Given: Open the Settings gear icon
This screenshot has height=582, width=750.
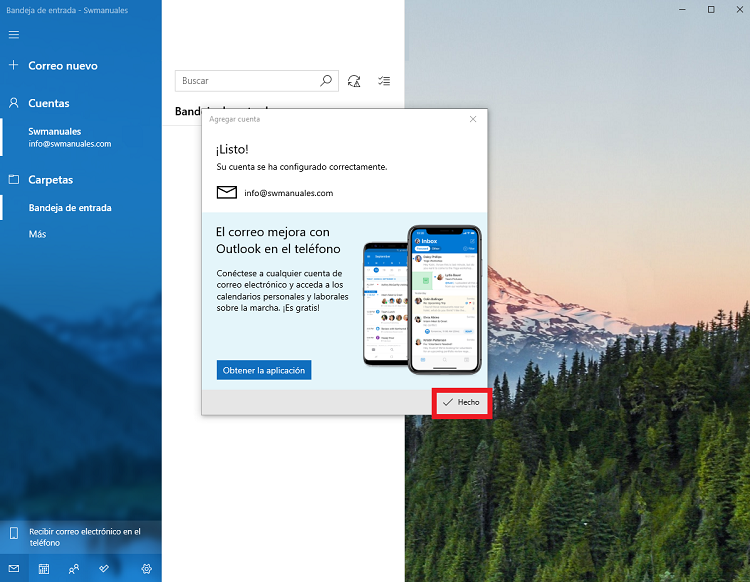Looking at the screenshot, I should (146, 569).
